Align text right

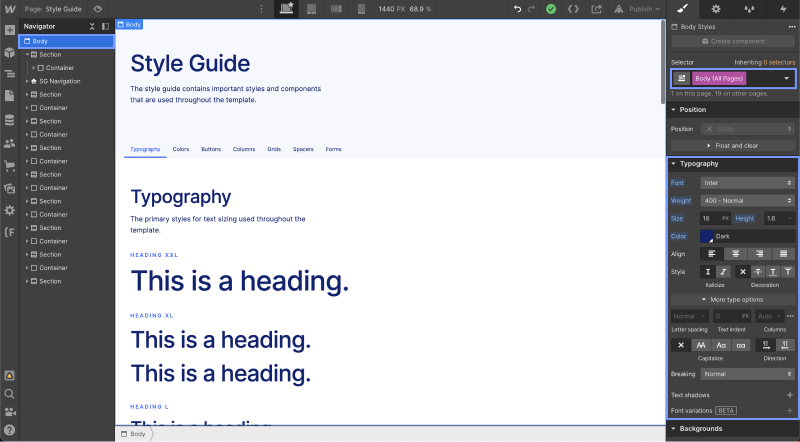pyautogui.click(x=759, y=254)
